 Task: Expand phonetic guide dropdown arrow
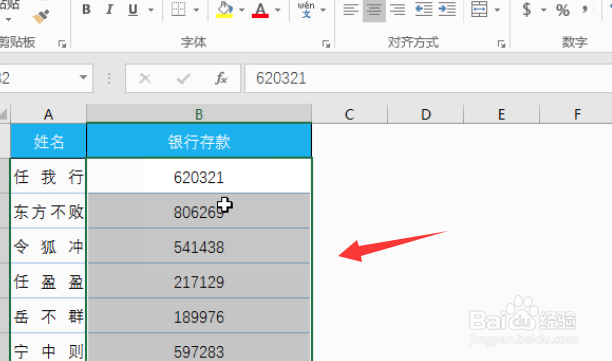(323, 10)
